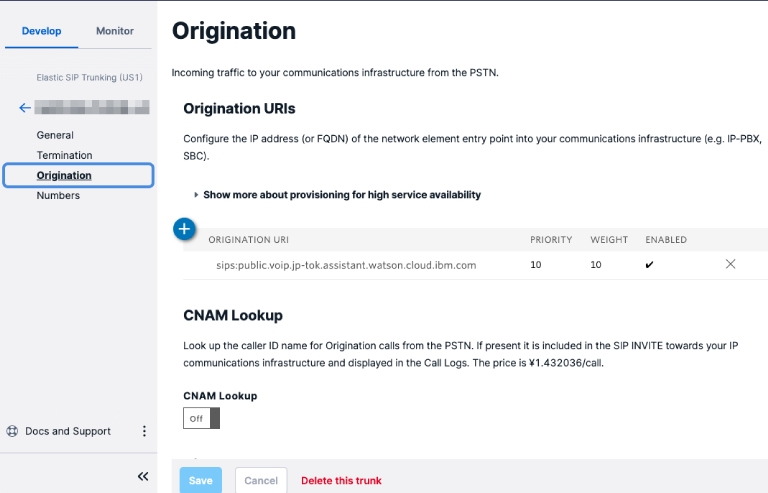Screen dimensions: 768x493
Task: Open Termination settings in sidebar
Action: 64,155
